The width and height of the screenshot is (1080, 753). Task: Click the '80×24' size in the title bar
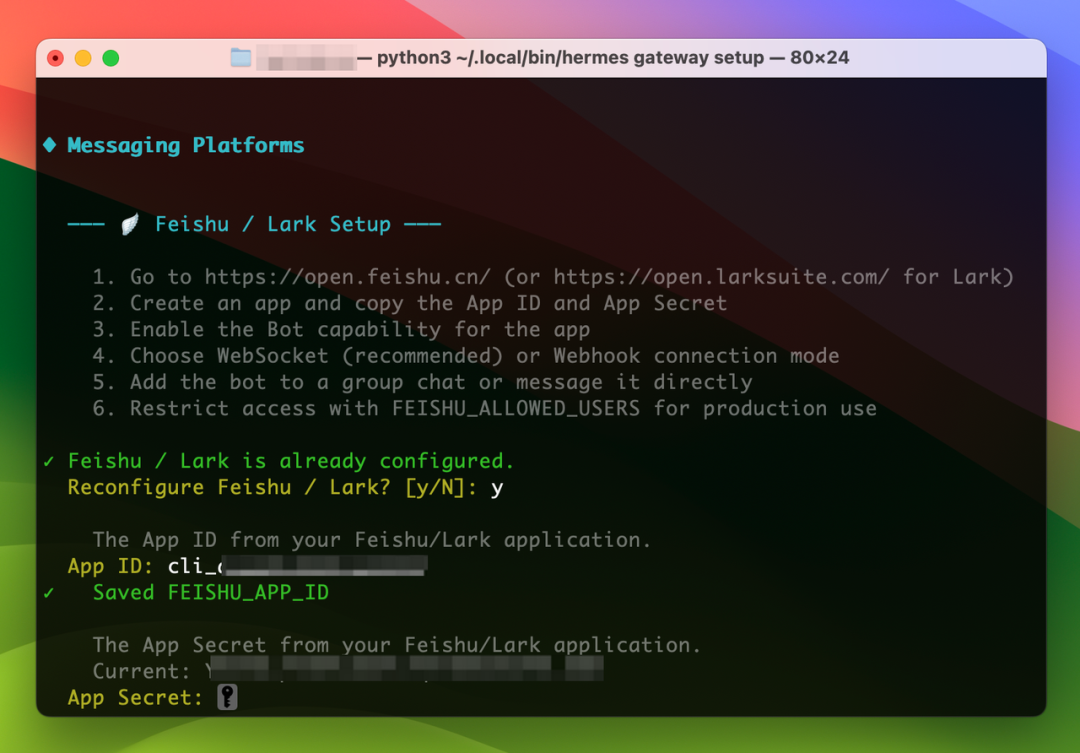820,58
